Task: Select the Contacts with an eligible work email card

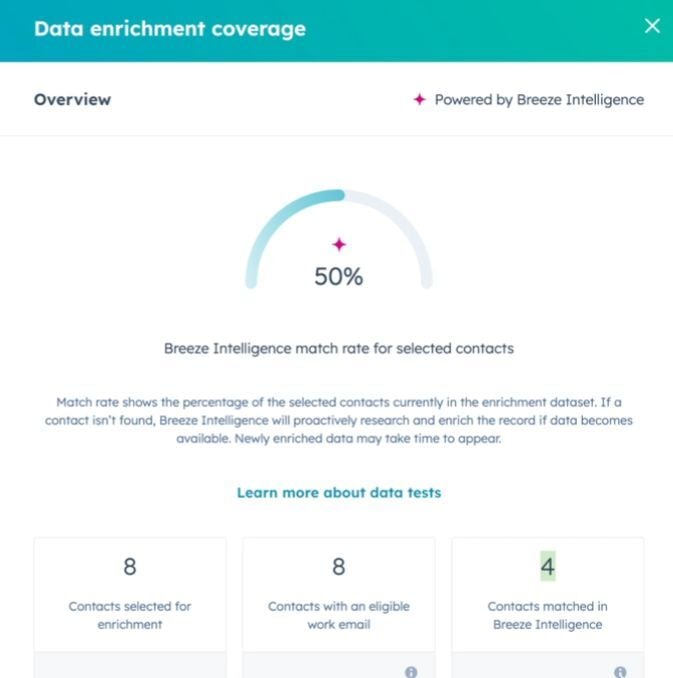Action: 339,595
